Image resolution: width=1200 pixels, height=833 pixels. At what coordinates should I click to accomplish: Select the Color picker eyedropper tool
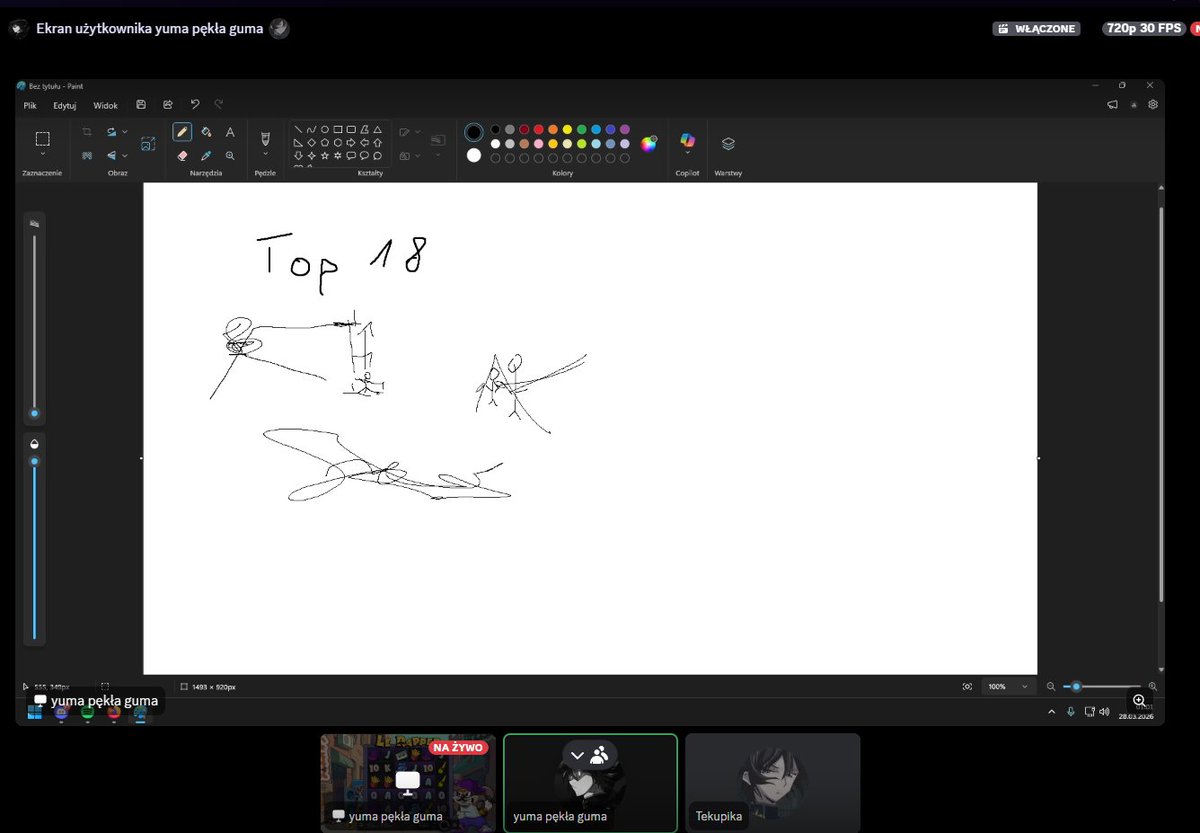(206, 156)
